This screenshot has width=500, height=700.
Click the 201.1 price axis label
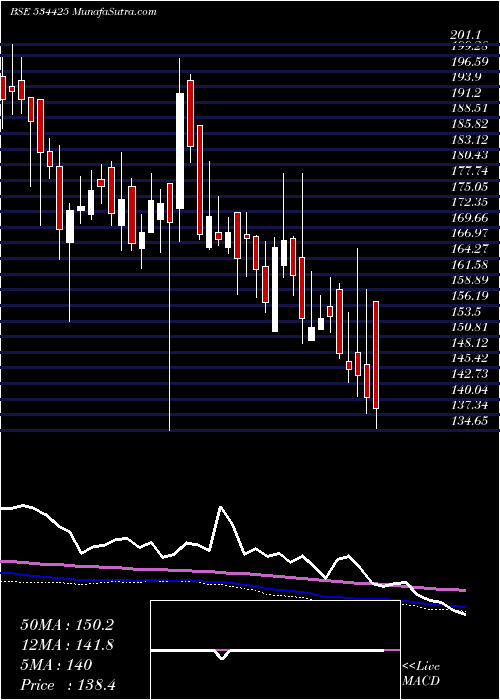click(467, 34)
